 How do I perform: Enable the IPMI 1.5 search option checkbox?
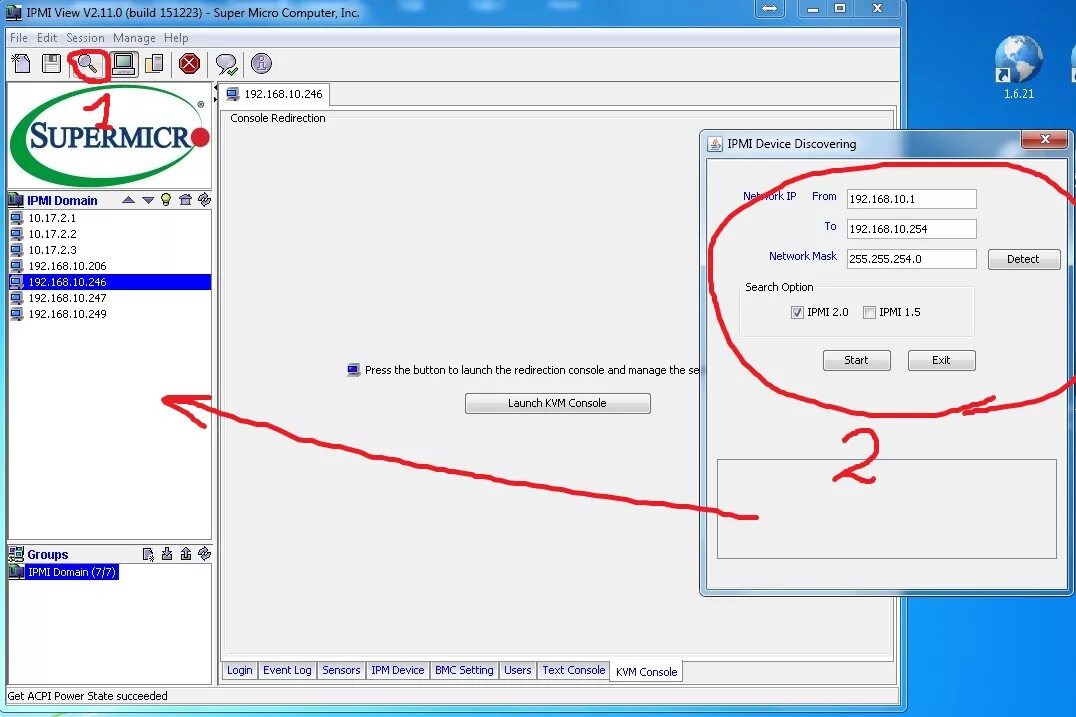click(869, 313)
